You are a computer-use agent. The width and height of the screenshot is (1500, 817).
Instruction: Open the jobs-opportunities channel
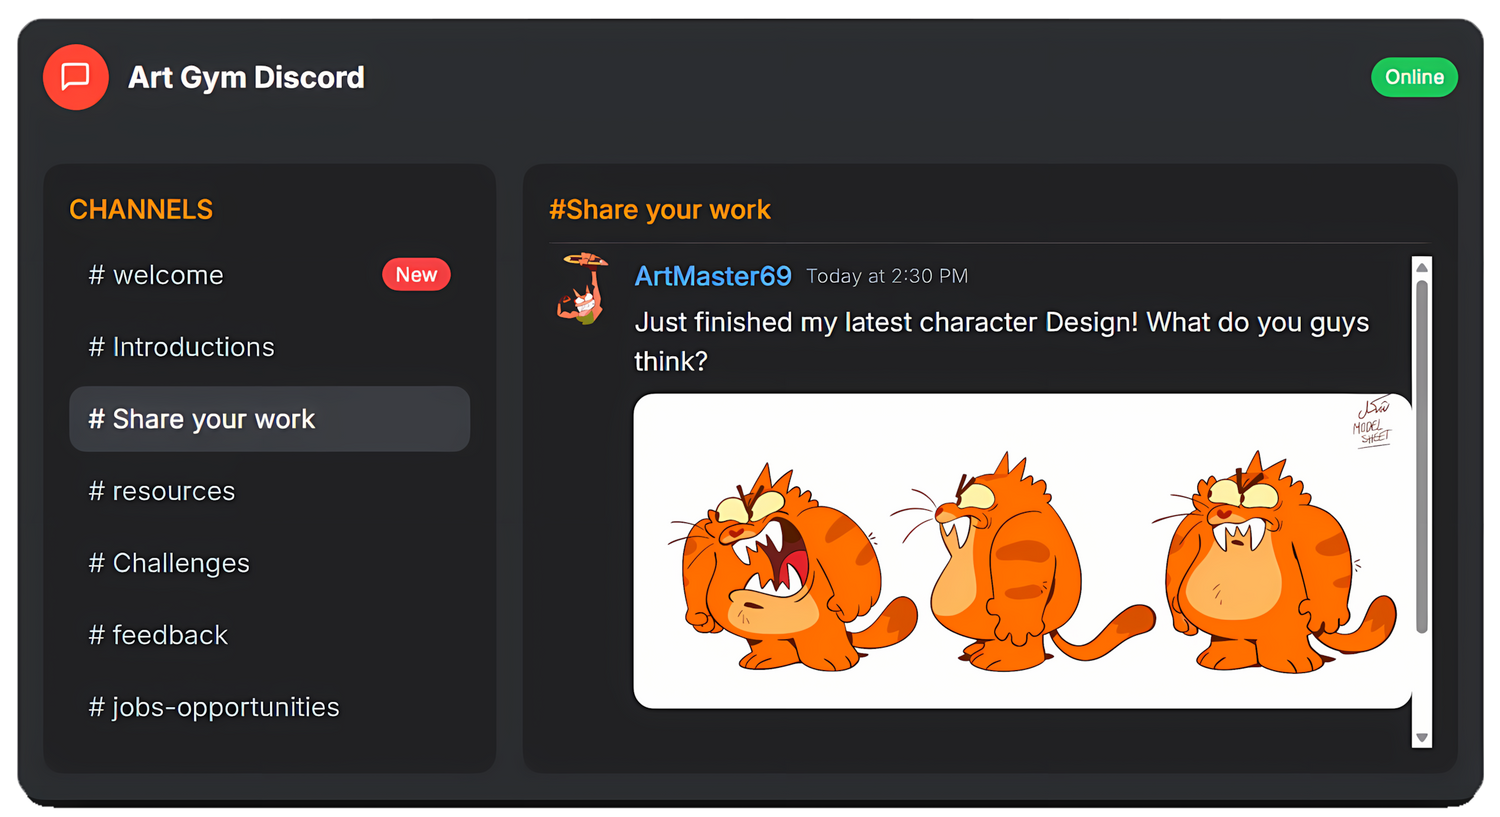pyautogui.click(x=225, y=707)
